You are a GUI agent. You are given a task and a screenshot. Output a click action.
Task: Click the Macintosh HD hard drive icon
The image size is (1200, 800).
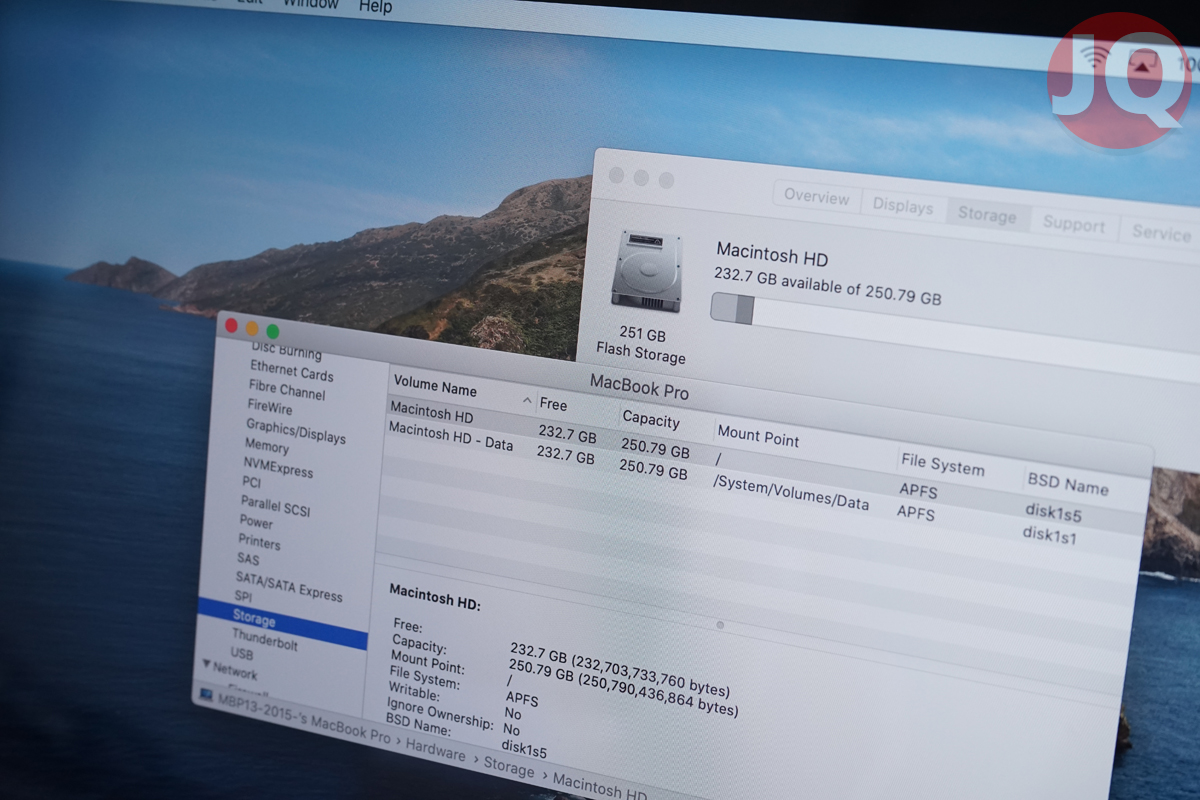(x=647, y=270)
